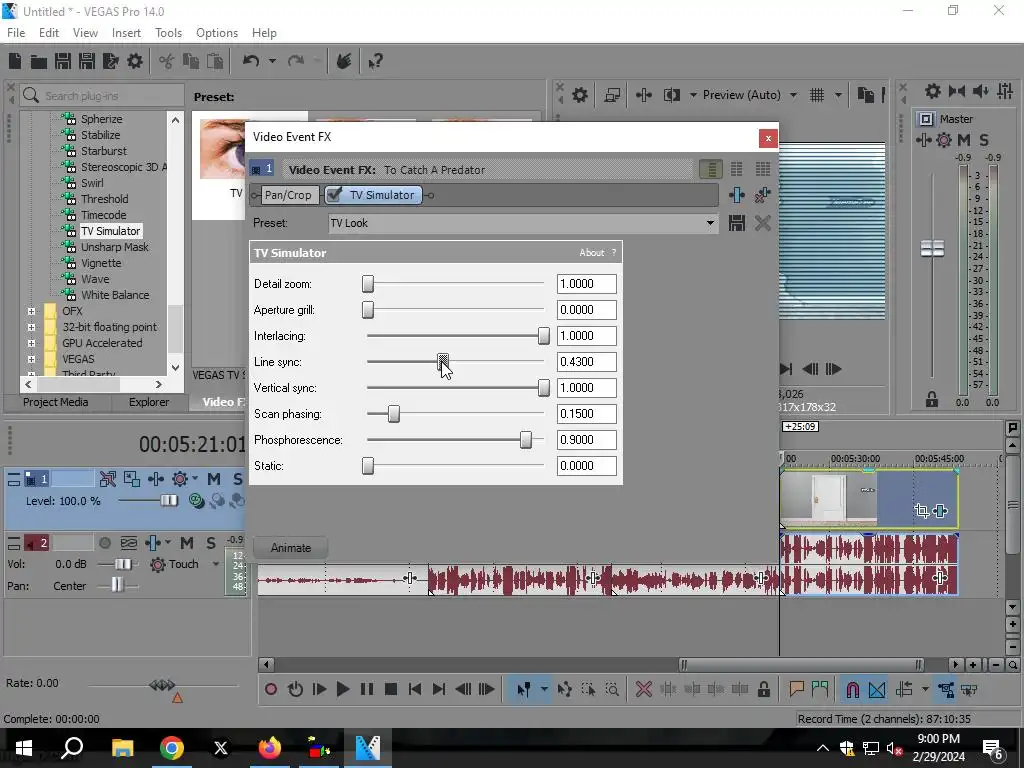
Task: Click the Remove Selected Plug-In icon
Action: click(762, 195)
